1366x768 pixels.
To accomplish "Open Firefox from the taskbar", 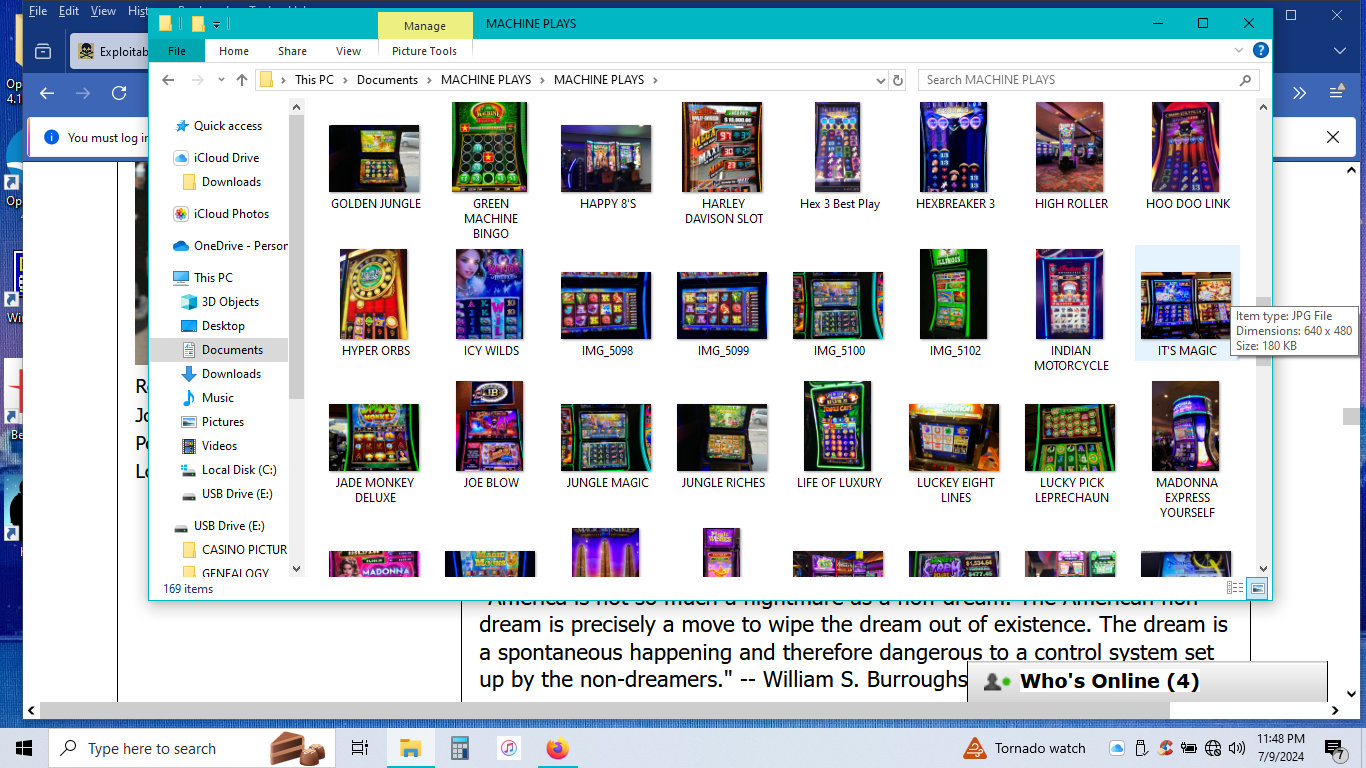I will tap(557, 748).
